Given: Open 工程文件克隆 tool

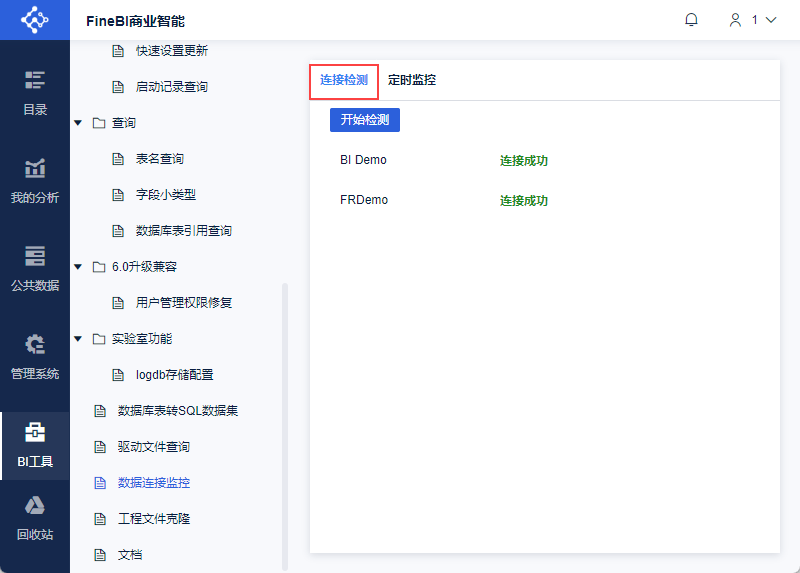Looking at the screenshot, I should 153,519.
